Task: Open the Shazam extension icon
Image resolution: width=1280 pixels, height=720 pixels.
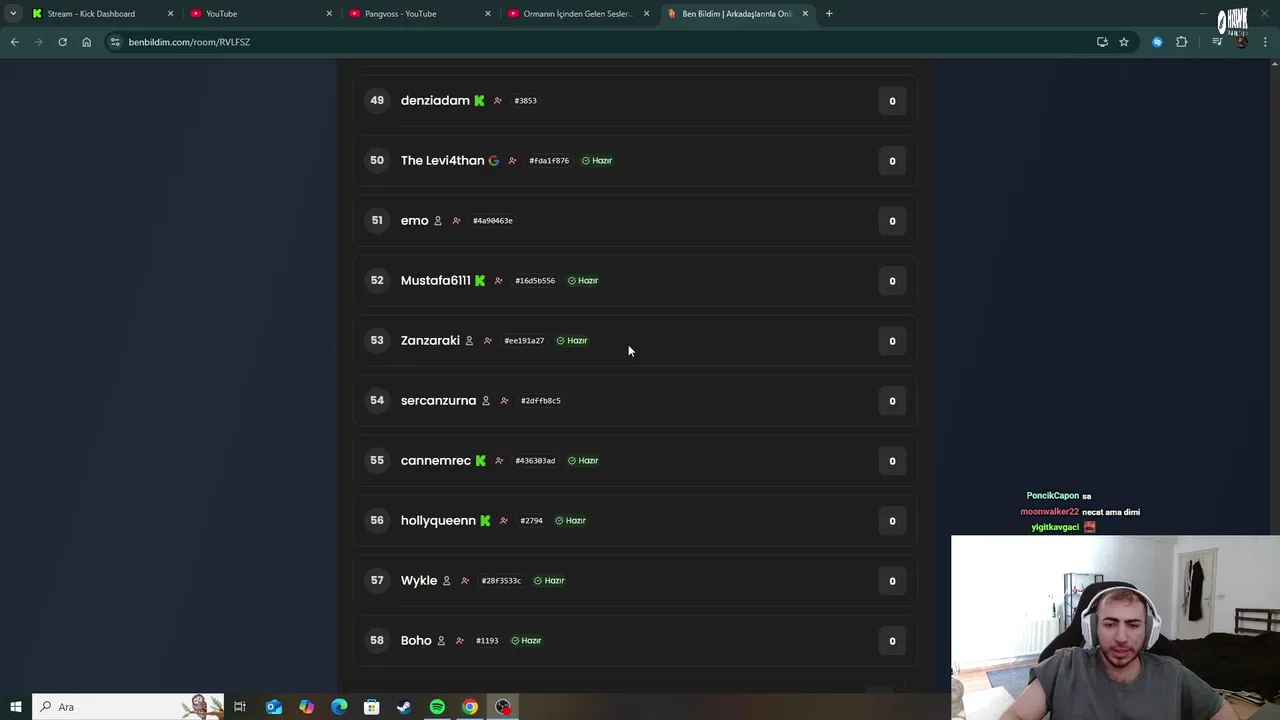Action: click(x=1157, y=42)
